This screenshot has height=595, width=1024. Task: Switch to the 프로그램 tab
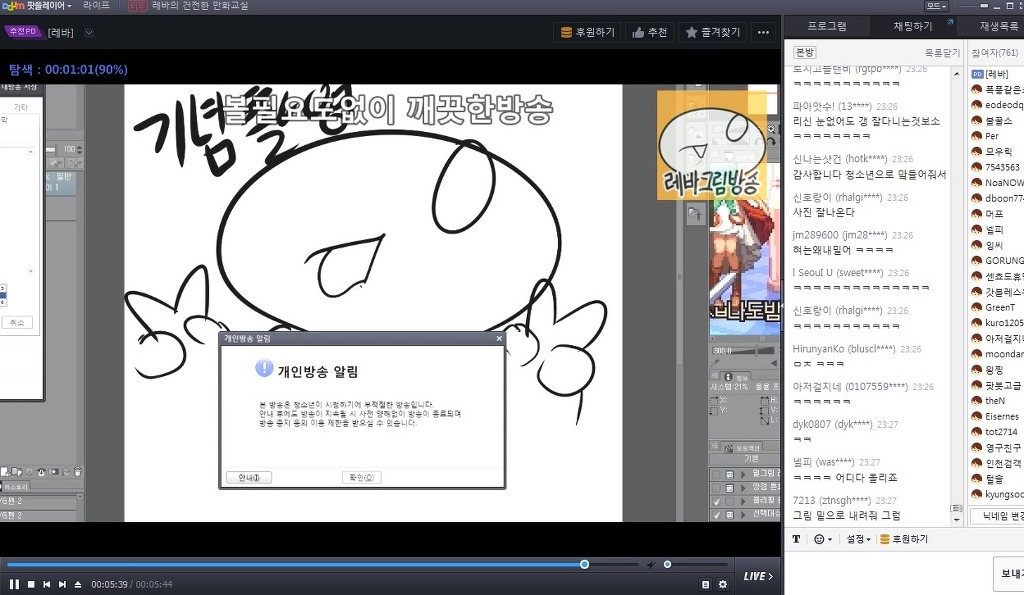coord(826,26)
